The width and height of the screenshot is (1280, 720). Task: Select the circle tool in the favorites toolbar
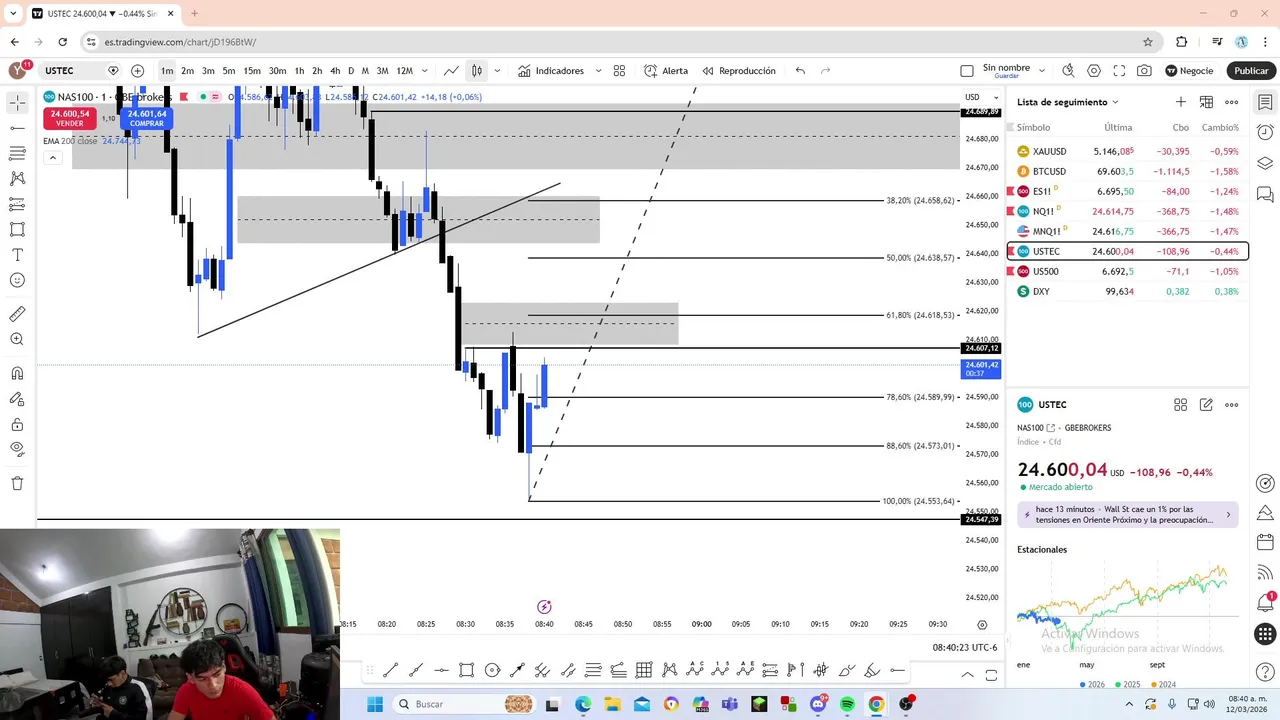click(x=492, y=670)
